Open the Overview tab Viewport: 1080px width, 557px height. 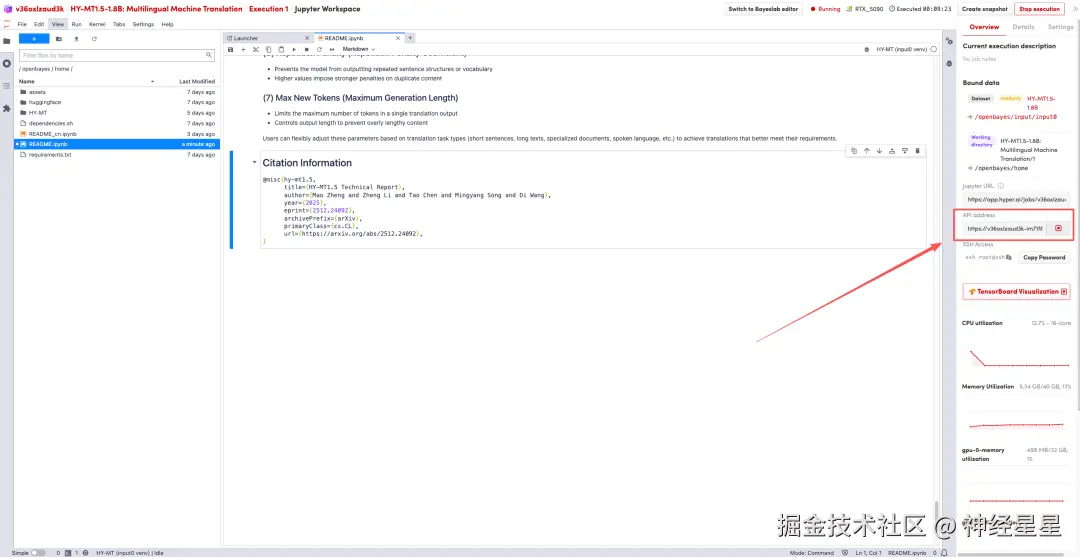pos(984,27)
